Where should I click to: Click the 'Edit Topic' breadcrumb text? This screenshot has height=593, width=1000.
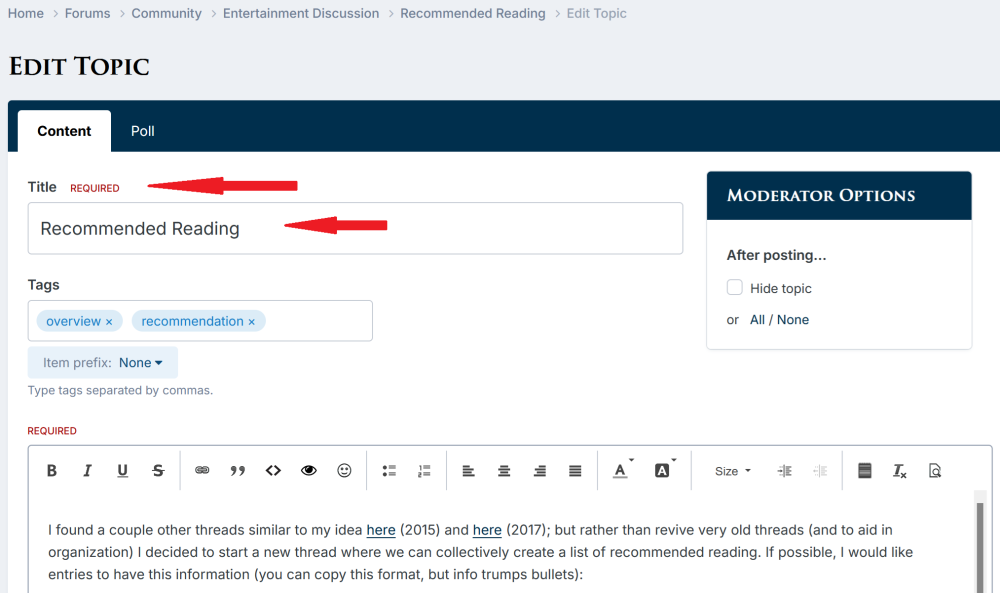click(x=596, y=13)
